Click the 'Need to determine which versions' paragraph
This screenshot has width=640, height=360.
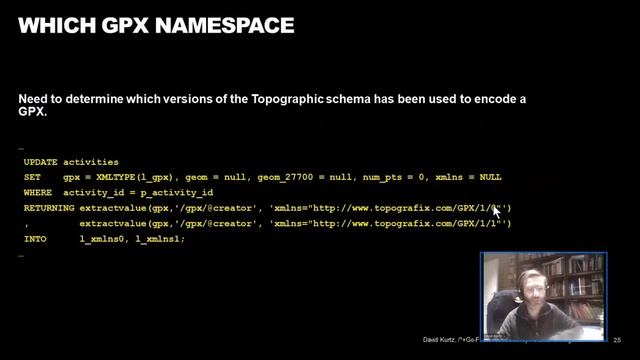pos(272,105)
